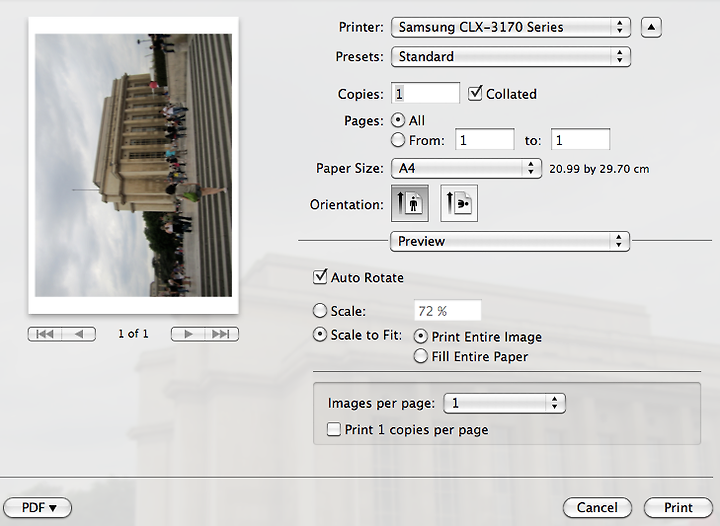Viewport: 720px width, 526px height.
Task: Choose the Scale radio option
Action: point(320,311)
